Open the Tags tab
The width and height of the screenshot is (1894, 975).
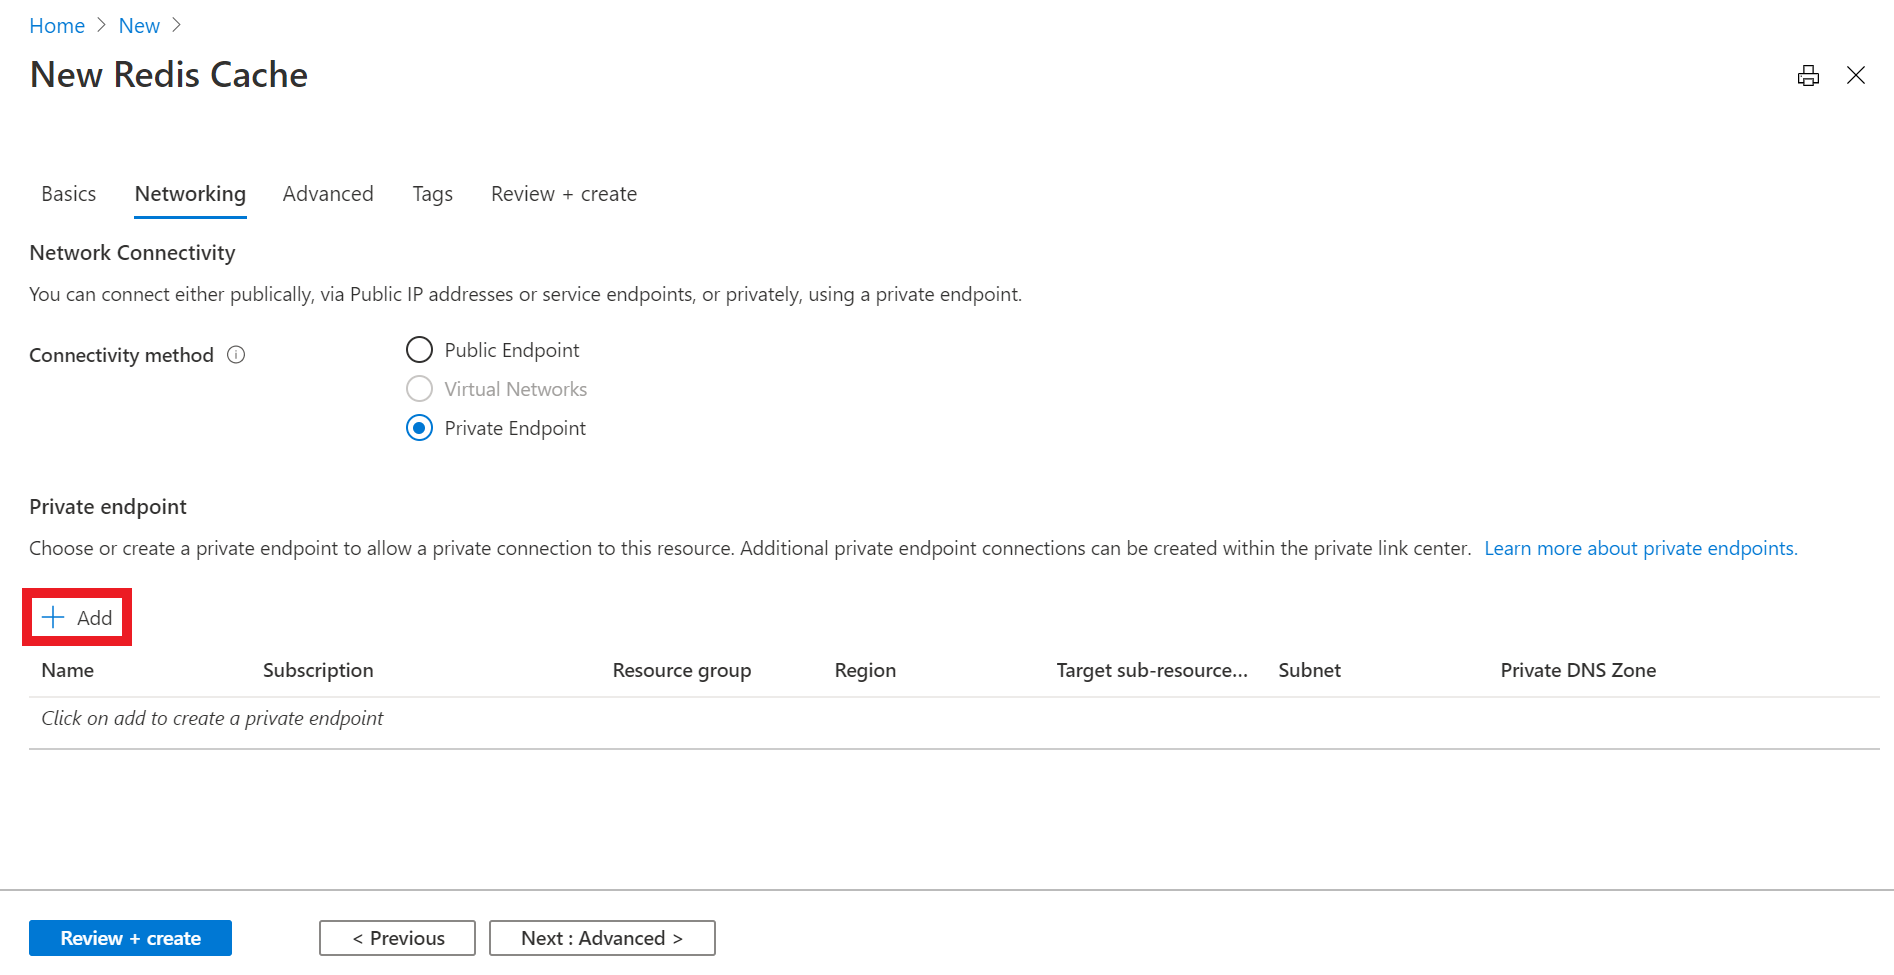point(432,193)
